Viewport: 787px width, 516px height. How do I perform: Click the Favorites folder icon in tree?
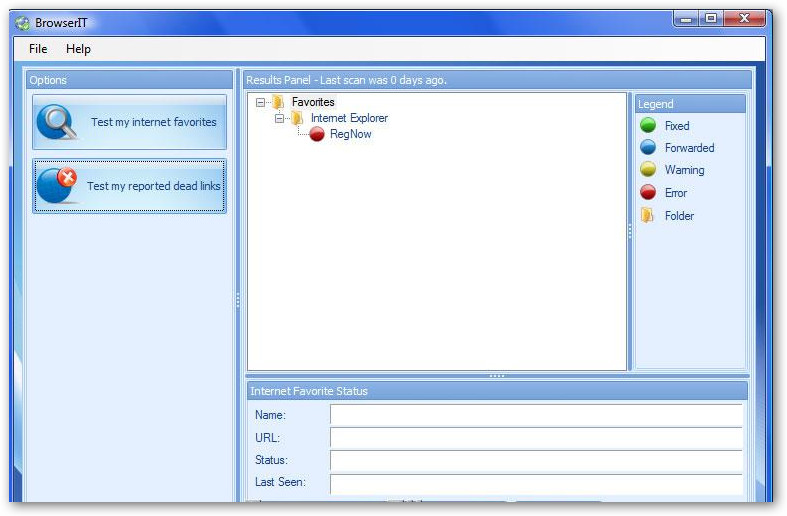pos(279,102)
